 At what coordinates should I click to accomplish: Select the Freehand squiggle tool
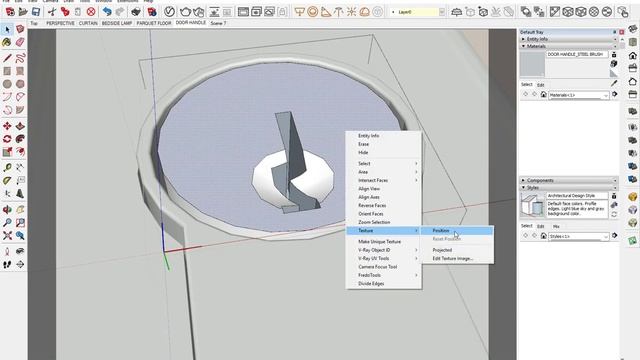[20, 58]
